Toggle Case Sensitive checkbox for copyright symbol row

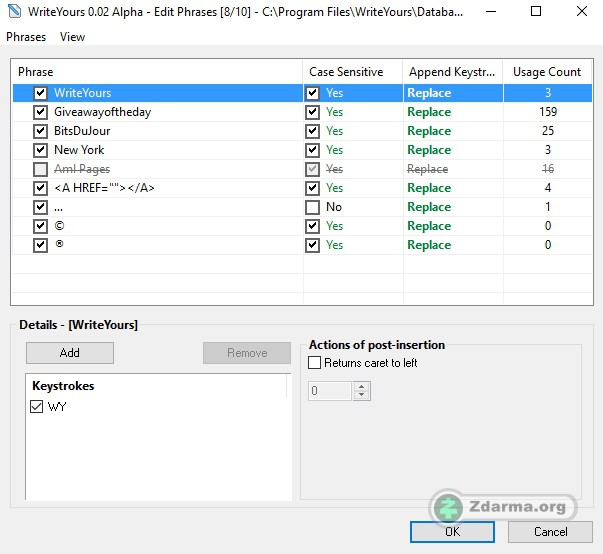point(312,226)
